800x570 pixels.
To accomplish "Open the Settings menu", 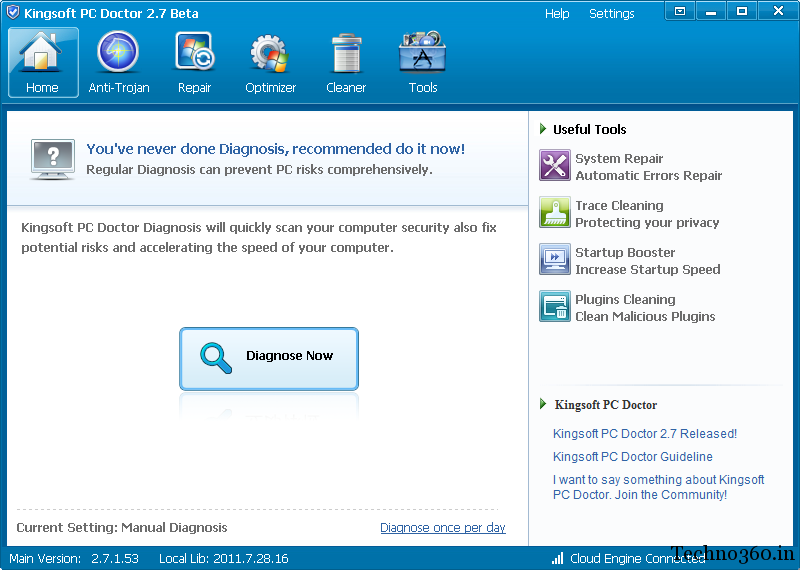I will (x=611, y=14).
